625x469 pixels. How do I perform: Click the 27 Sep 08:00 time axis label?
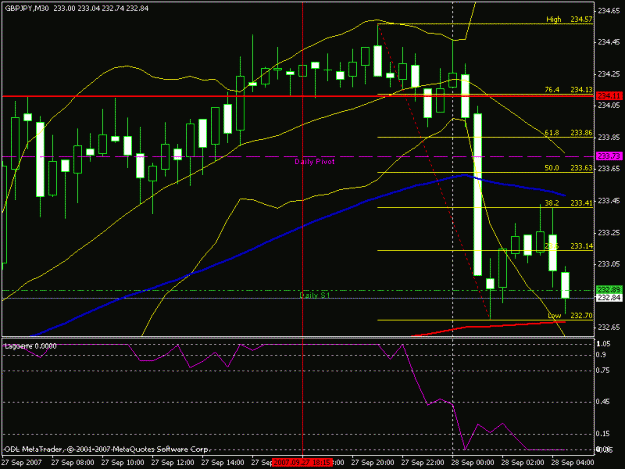tap(73, 463)
